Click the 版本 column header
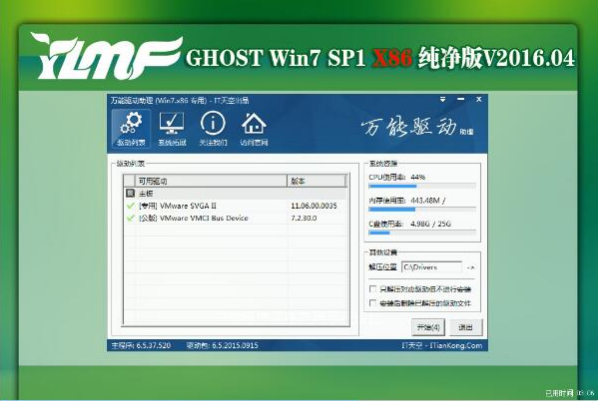 317,181
